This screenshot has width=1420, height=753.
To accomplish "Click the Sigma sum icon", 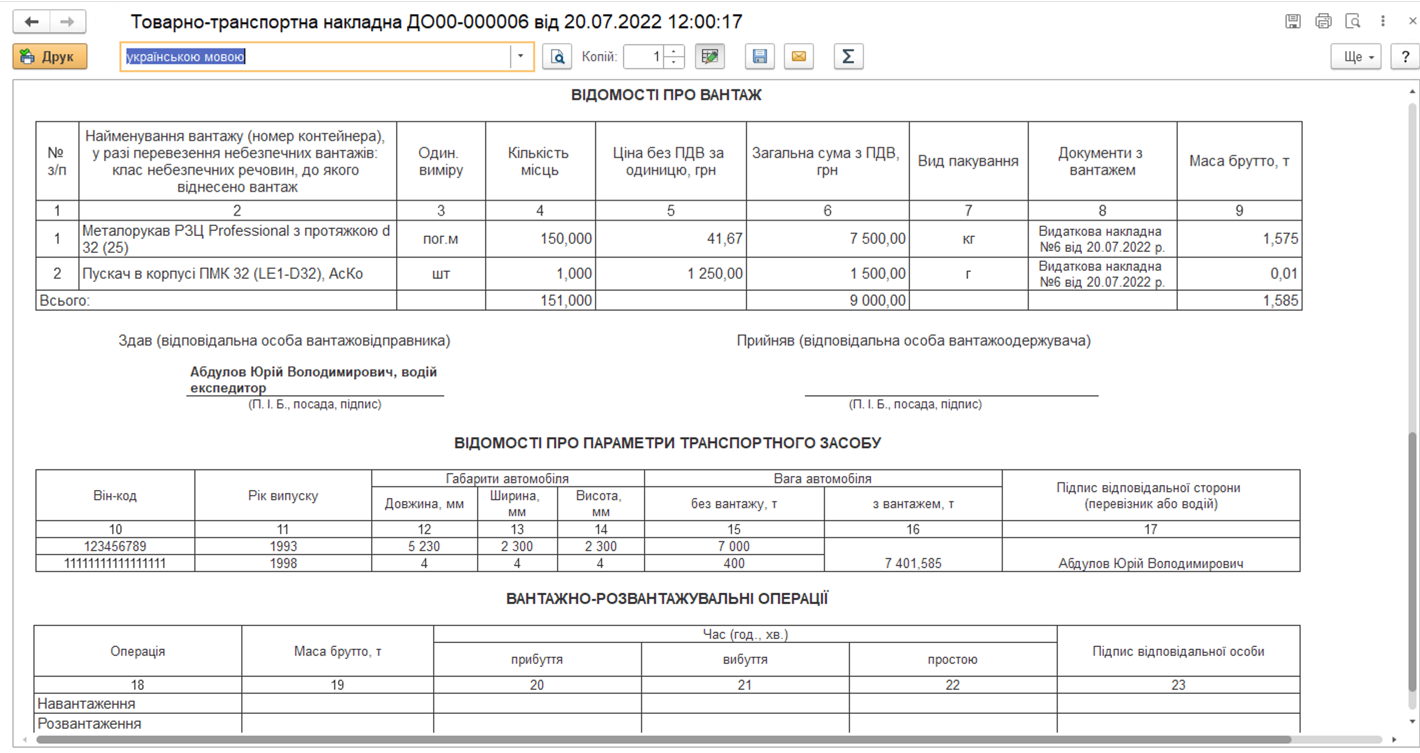I will pos(847,57).
